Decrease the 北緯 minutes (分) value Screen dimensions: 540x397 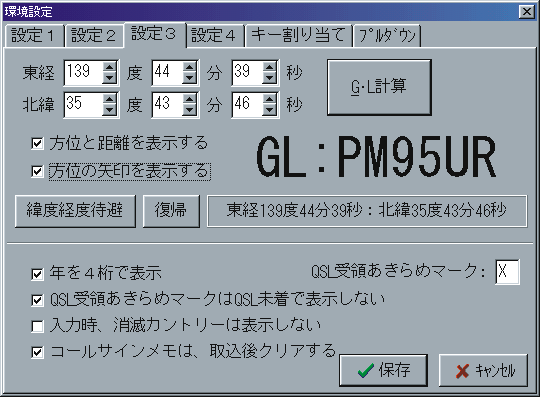tap(189, 110)
